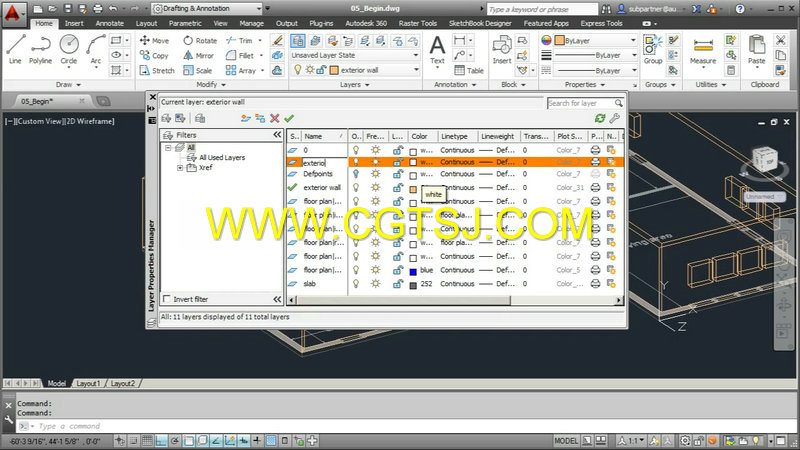Click the ViewCube in drawing area

click(x=765, y=159)
